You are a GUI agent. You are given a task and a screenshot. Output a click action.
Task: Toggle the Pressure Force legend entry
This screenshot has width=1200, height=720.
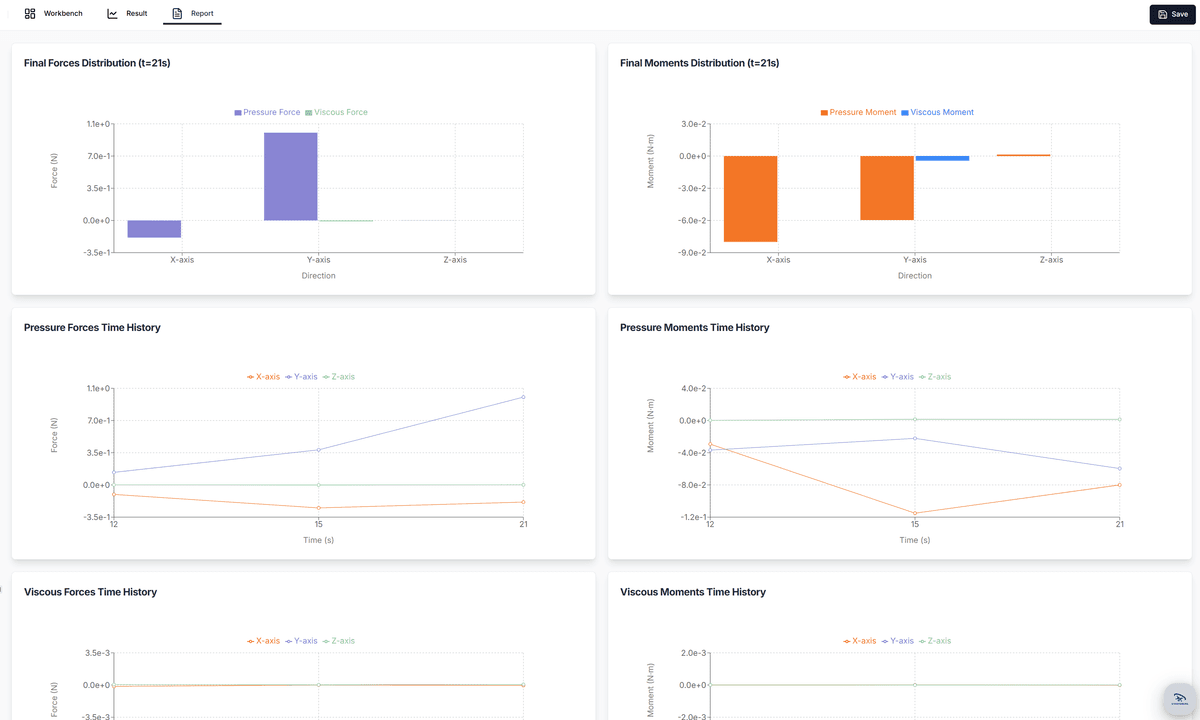[267, 112]
